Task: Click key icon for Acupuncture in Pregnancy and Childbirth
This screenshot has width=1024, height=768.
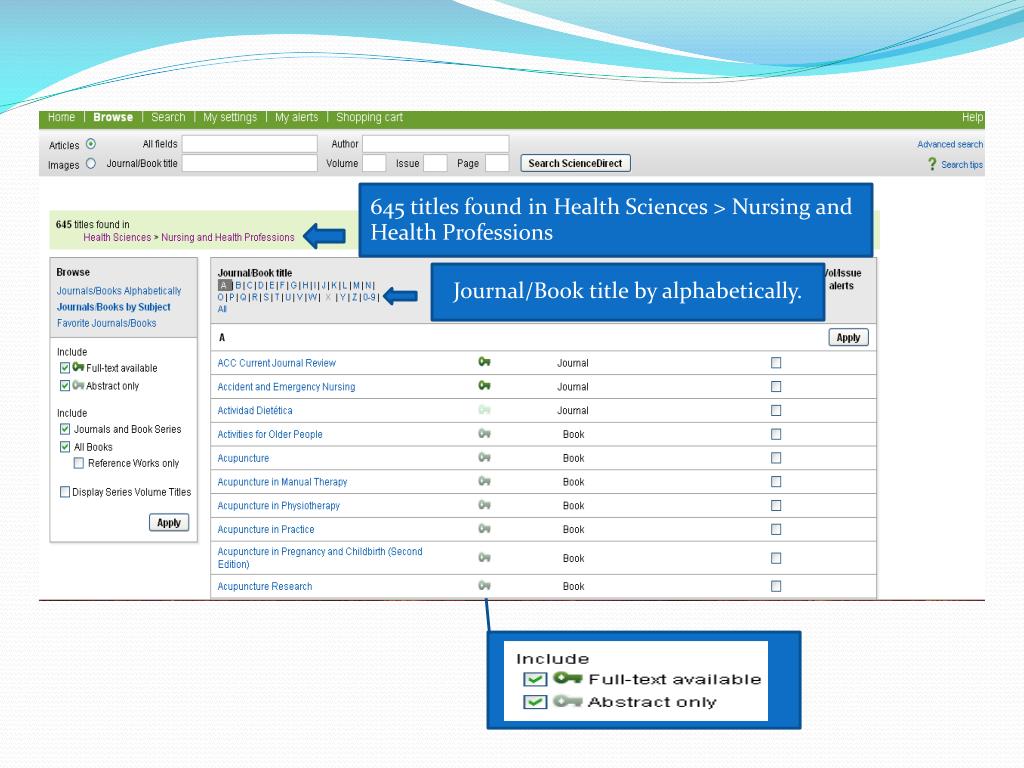Action: [484, 557]
